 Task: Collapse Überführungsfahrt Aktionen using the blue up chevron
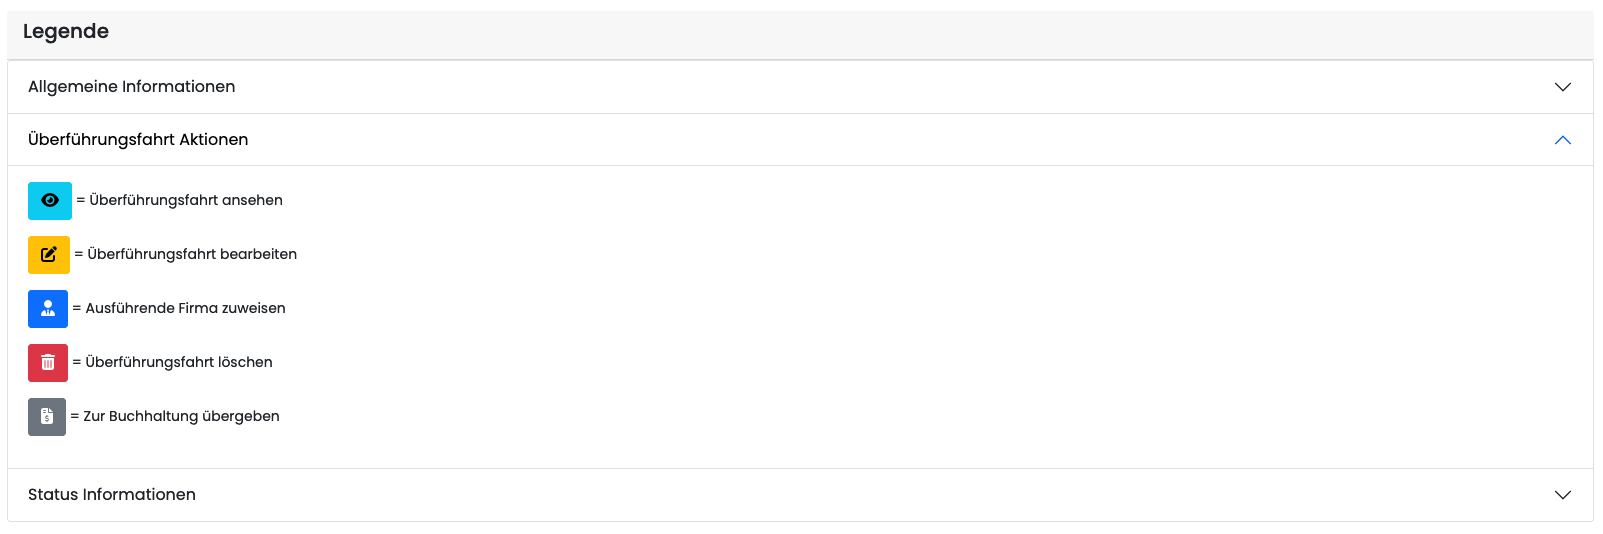(1563, 140)
